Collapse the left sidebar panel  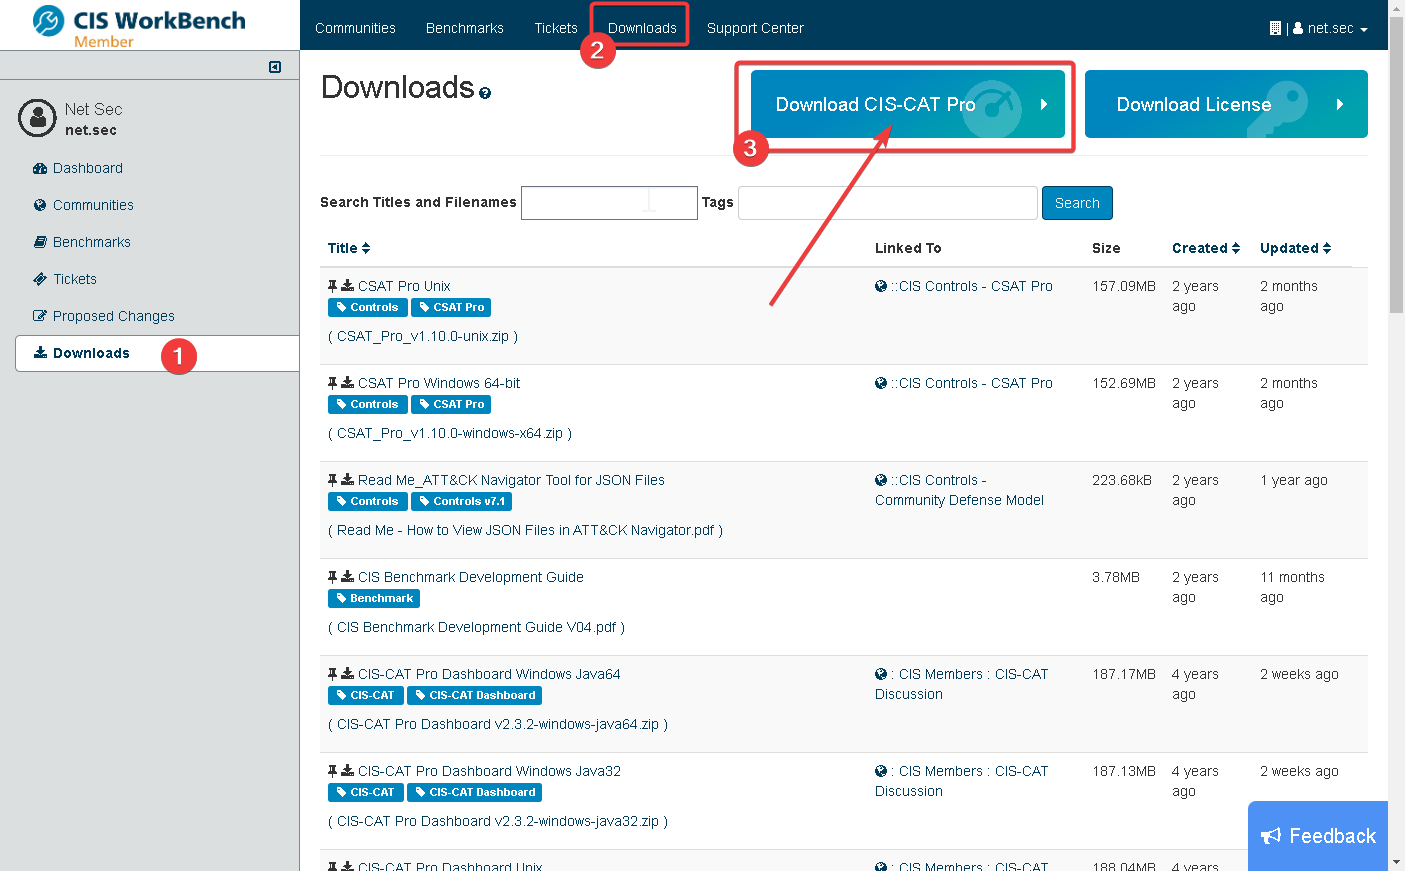[275, 67]
